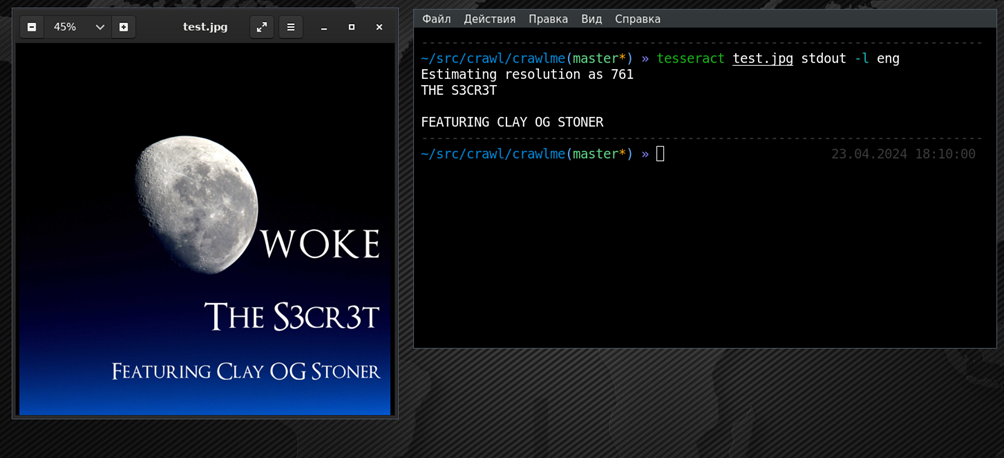Screen dimensions: 1004x458
Task: Toggle fullscreen in the image viewer
Action: tap(262, 27)
